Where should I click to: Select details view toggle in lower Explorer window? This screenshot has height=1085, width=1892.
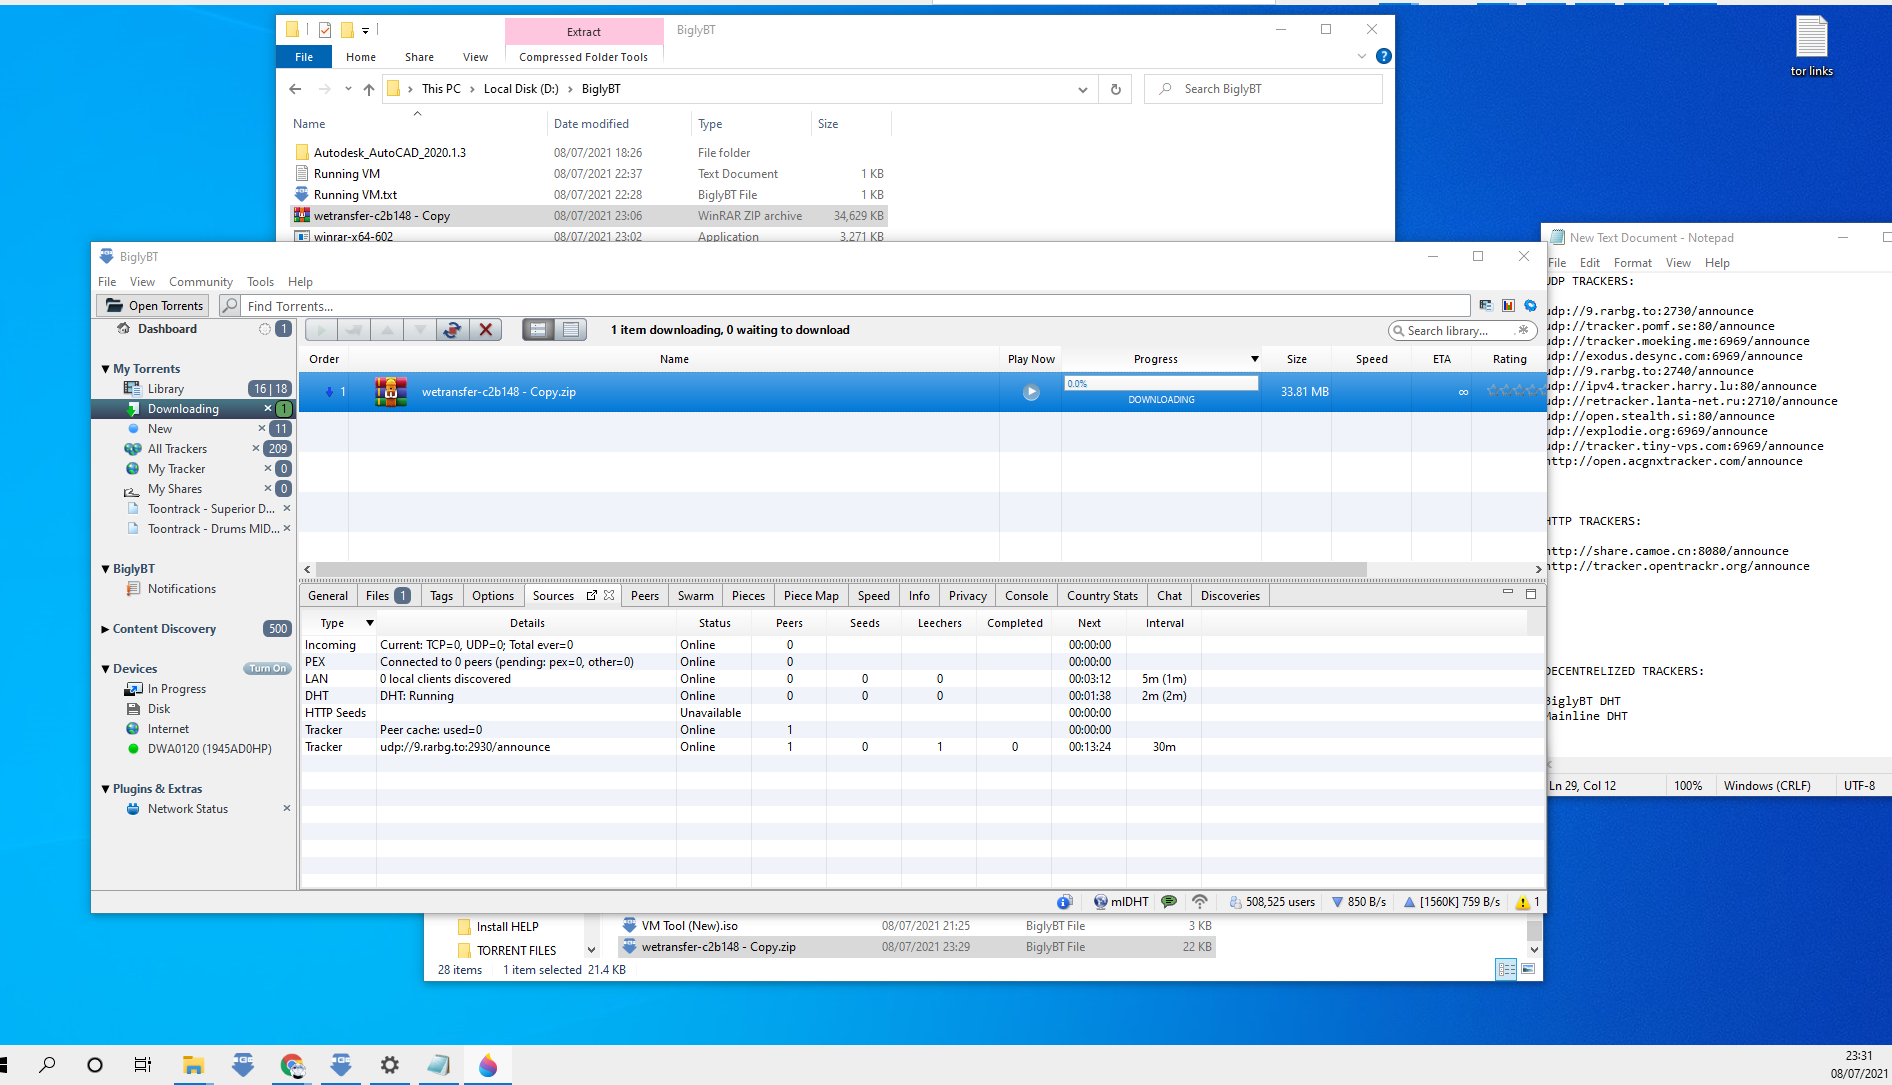(1506, 969)
